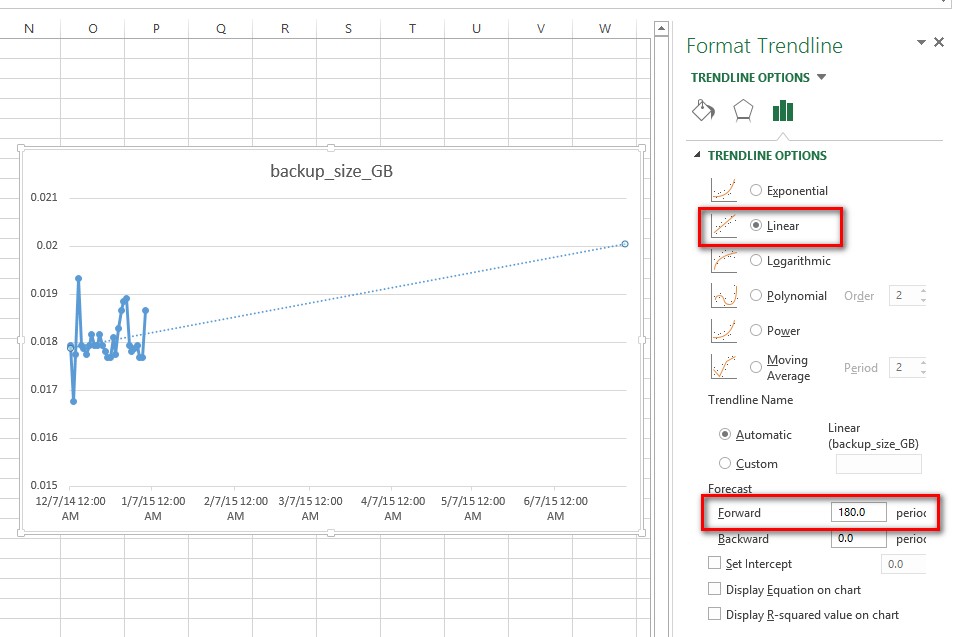
Task: Open the Effects pentagon tab
Action: [743, 111]
